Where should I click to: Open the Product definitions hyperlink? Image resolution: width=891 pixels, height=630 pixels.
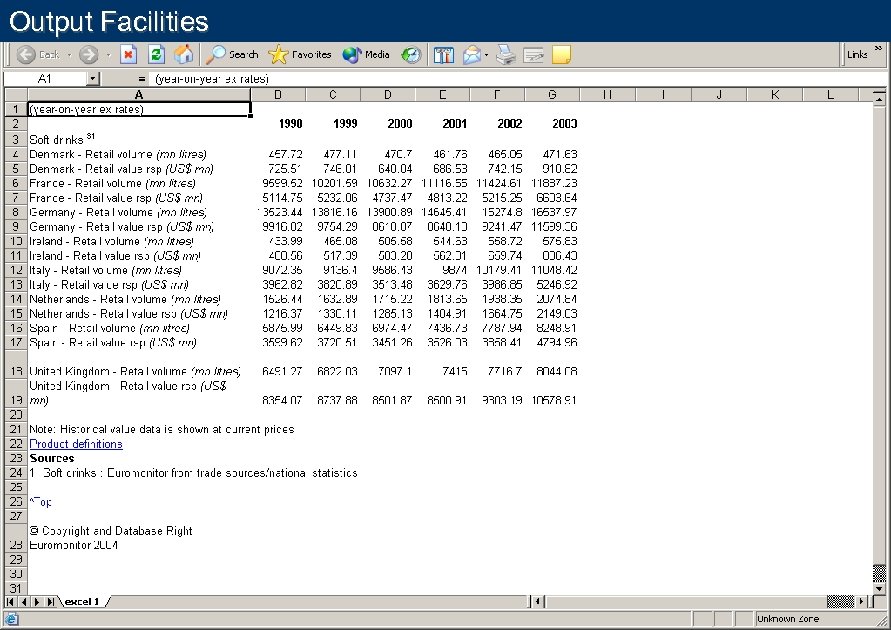(75, 443)
